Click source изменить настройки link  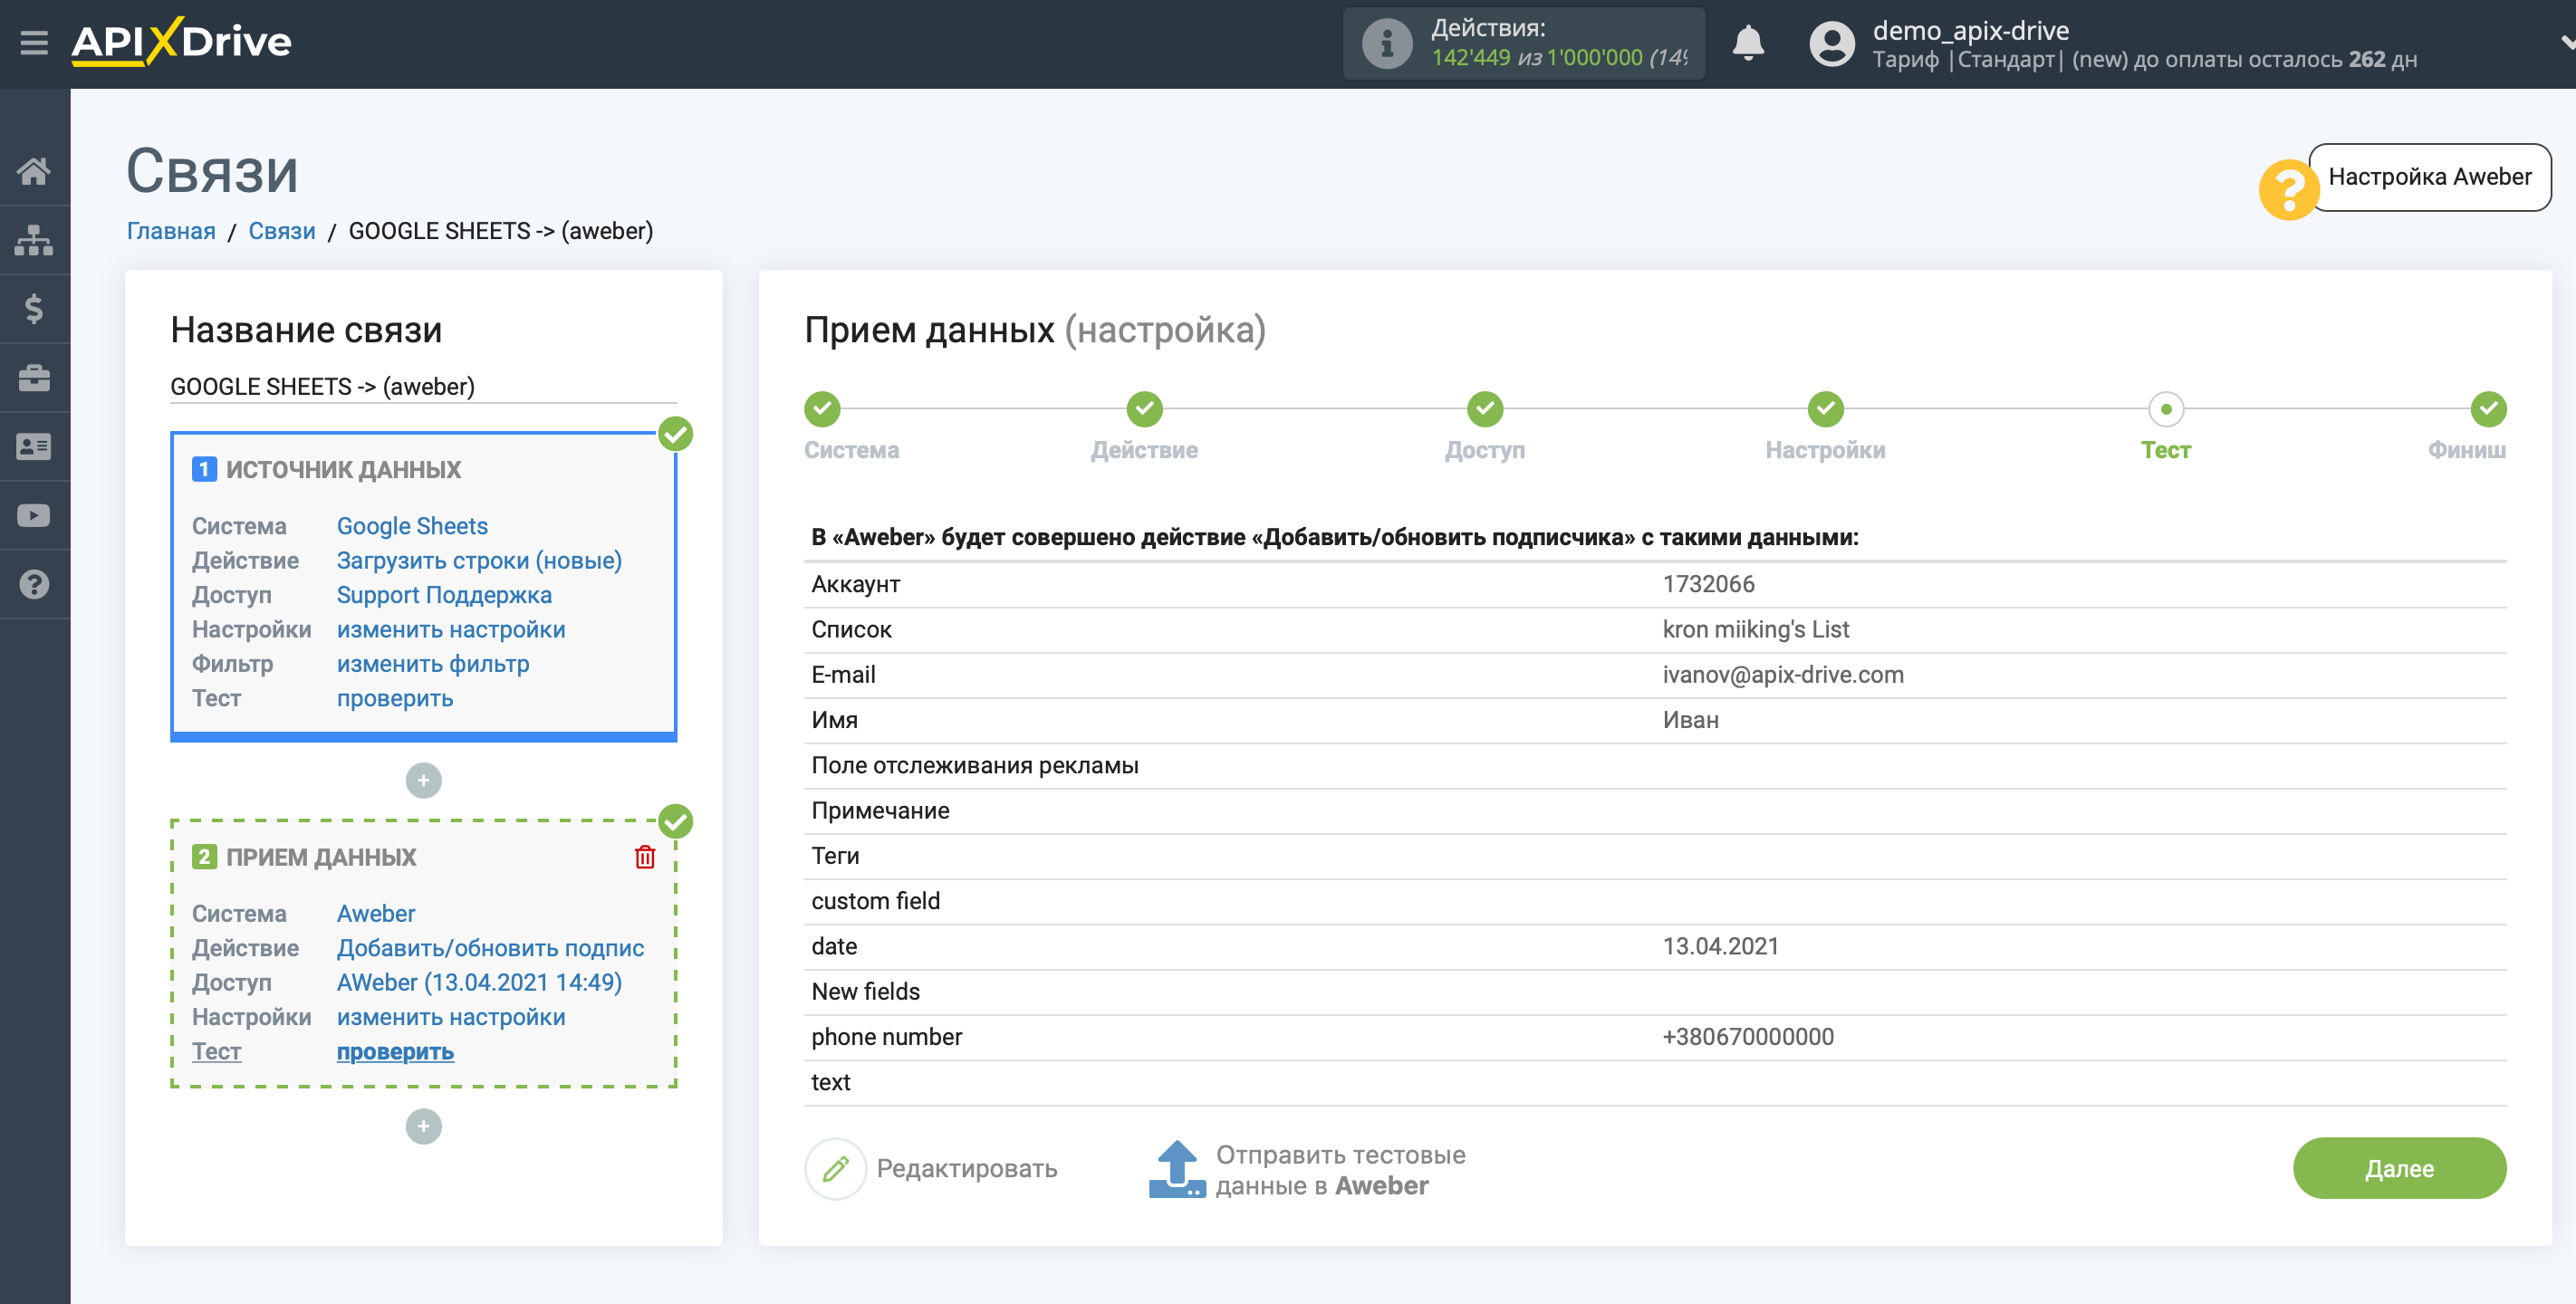click(451, 629)
